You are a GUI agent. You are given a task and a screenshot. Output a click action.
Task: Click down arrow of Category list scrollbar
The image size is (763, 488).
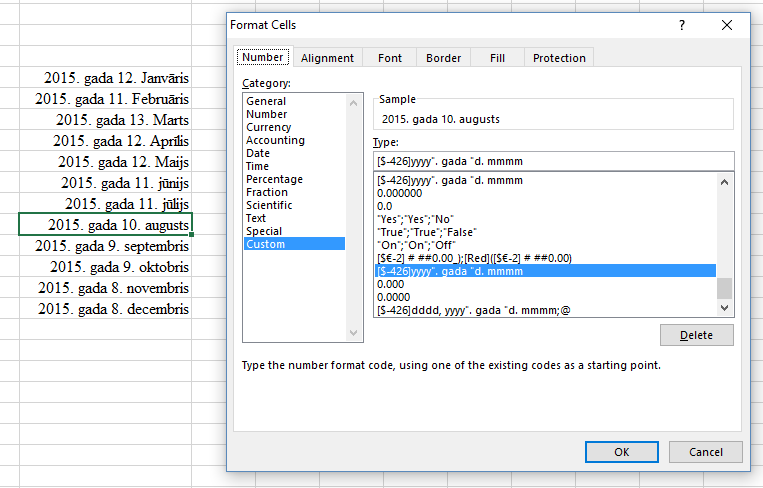354,333
